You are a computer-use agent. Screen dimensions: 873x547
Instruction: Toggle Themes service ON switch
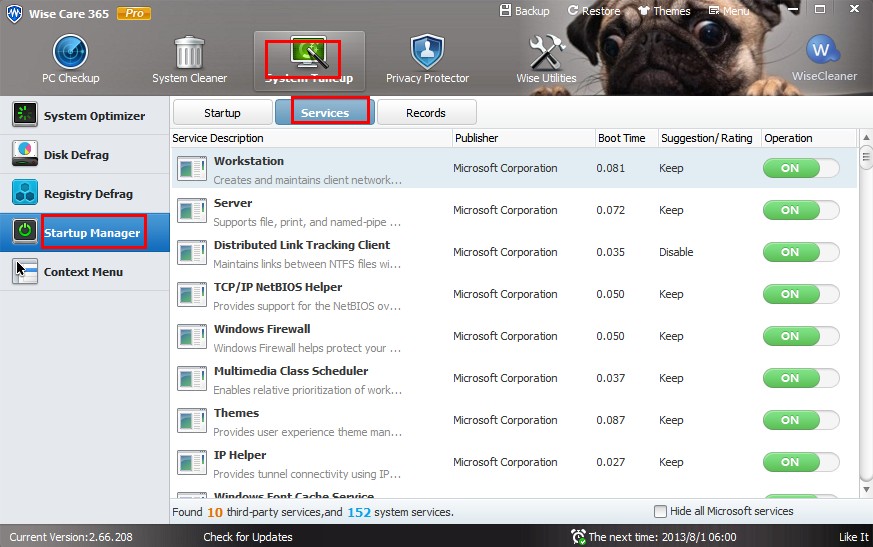(x=801, y=421)
